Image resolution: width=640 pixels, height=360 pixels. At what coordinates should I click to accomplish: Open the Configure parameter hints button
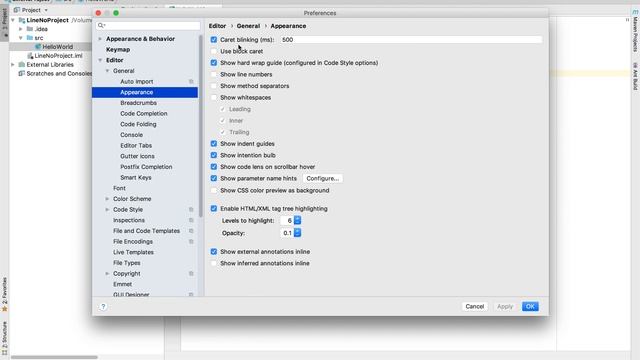(x=322, y=178)
